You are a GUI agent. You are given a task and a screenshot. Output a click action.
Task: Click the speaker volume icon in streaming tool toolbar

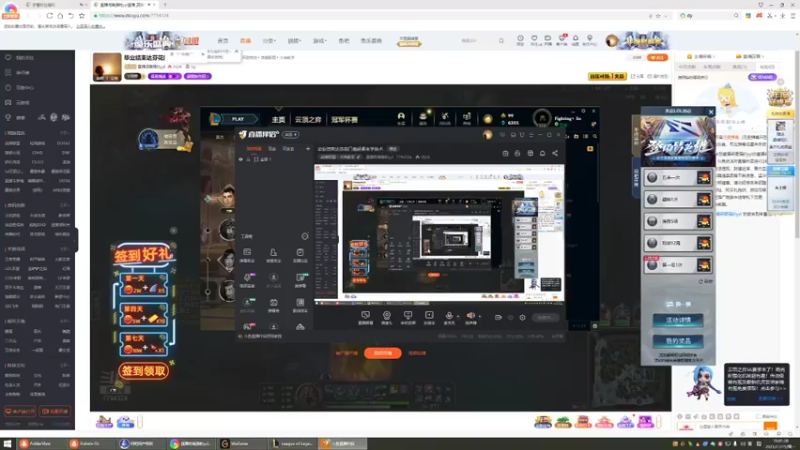(471, 316)
